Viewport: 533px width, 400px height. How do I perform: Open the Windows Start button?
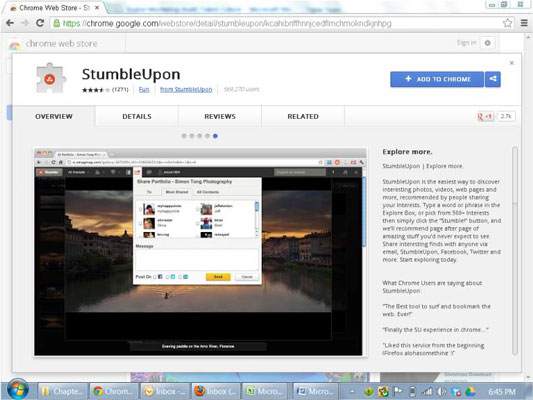18,389
